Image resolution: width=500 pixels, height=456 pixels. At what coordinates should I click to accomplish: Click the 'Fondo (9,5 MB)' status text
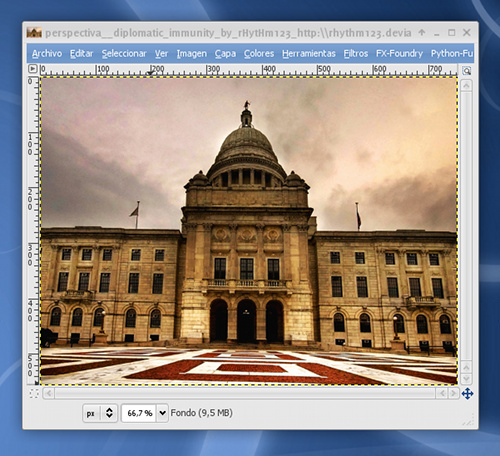[x=201, y=413]
